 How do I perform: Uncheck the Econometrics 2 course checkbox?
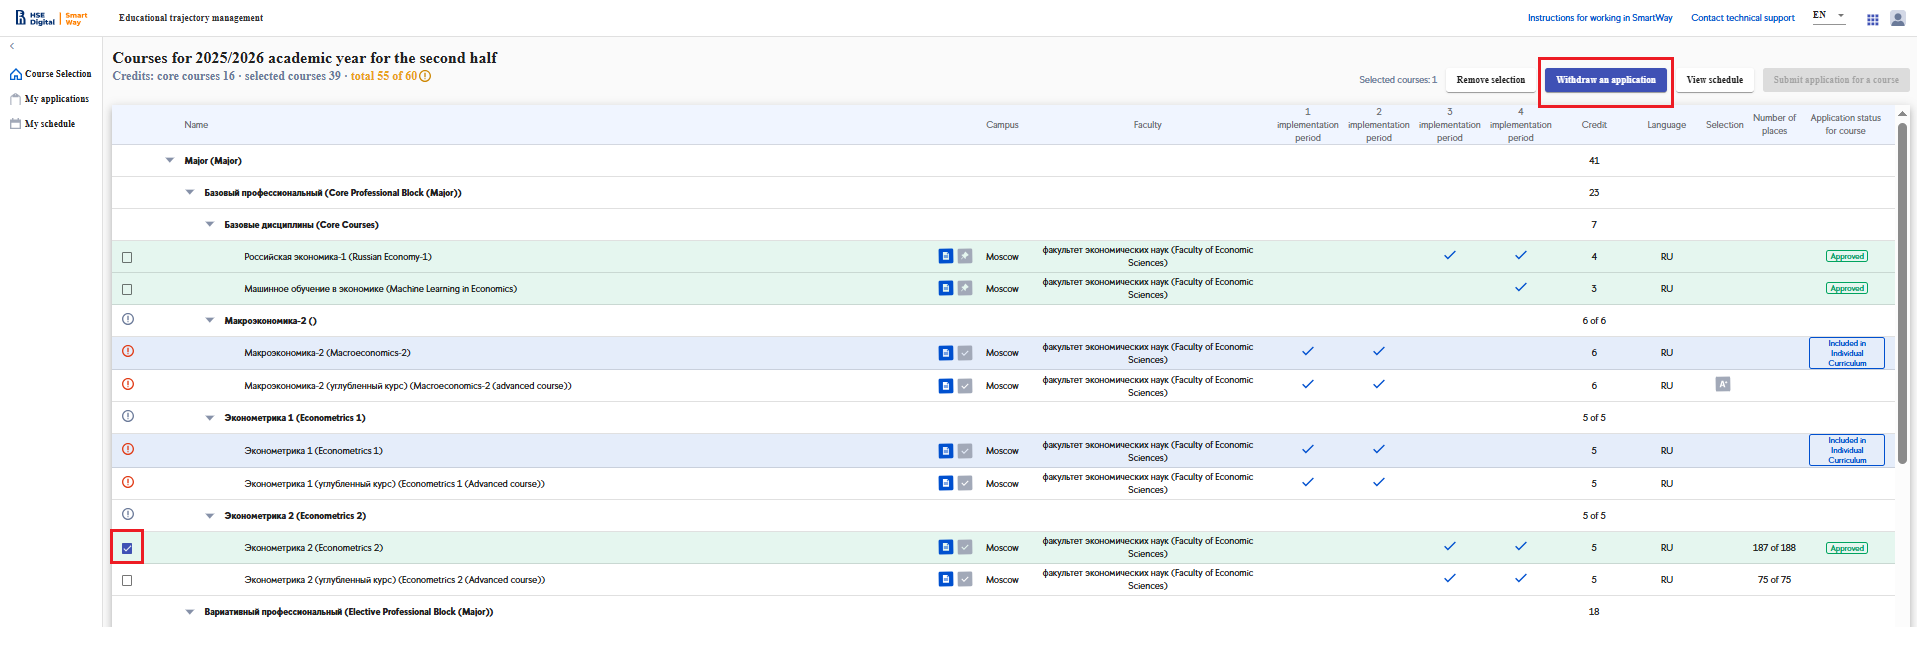coord(127,548)
